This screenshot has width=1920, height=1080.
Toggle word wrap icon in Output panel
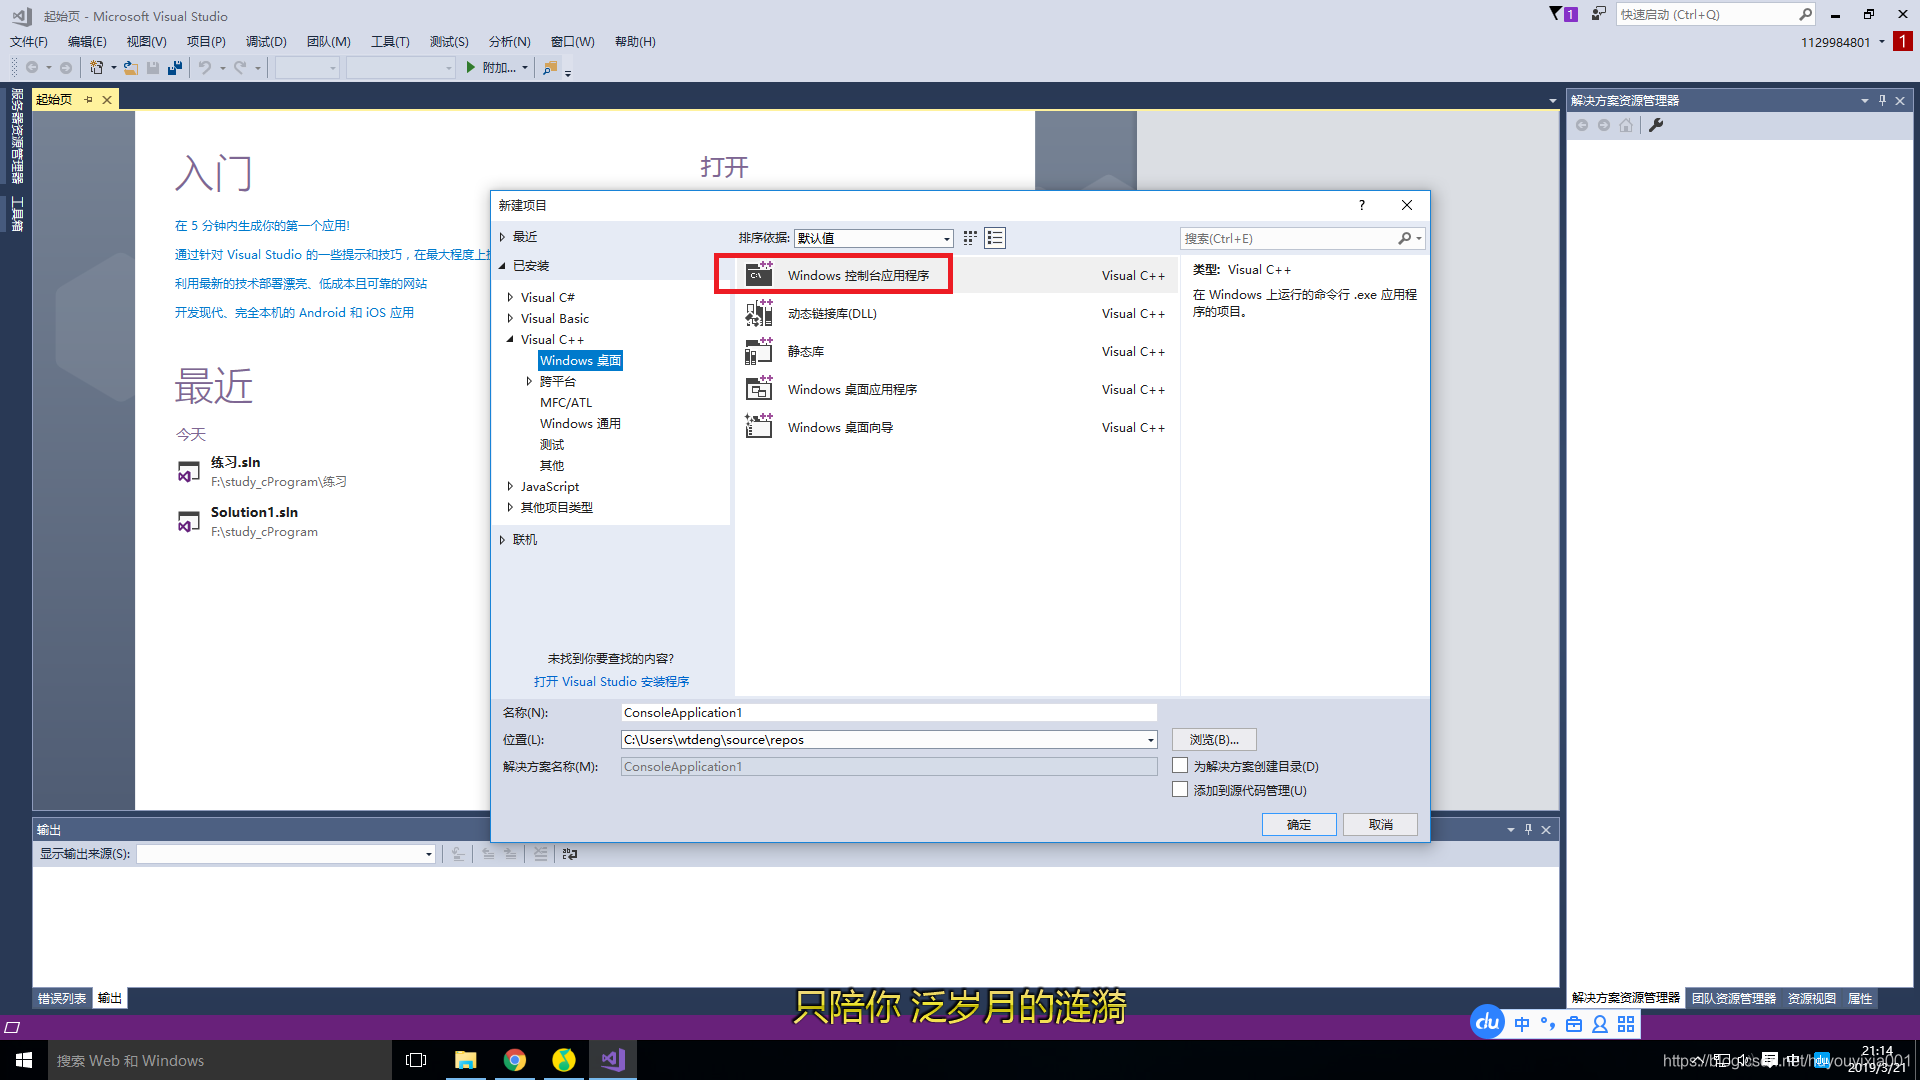click(x=570, y=854)
